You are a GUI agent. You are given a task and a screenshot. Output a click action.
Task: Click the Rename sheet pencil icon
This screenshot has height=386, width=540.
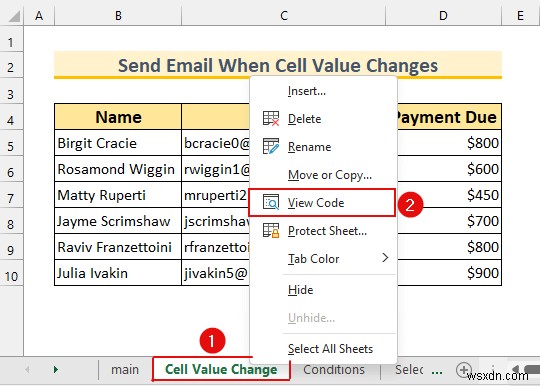[271, 146]
